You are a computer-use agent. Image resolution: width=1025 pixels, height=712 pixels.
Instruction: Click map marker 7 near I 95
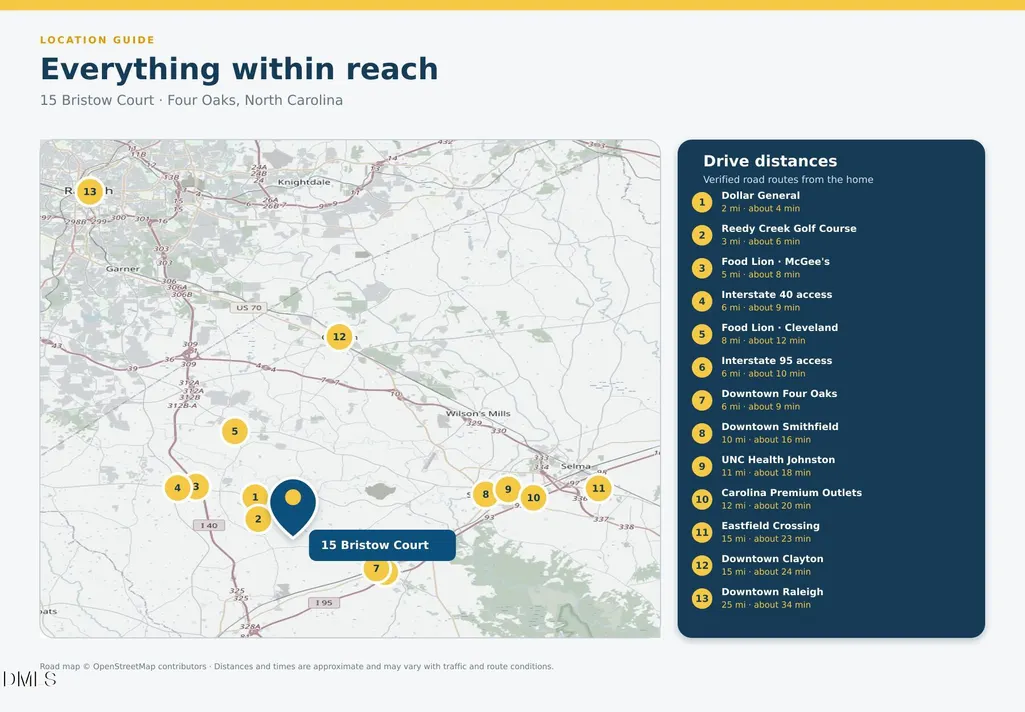click(x=376, y=569)
